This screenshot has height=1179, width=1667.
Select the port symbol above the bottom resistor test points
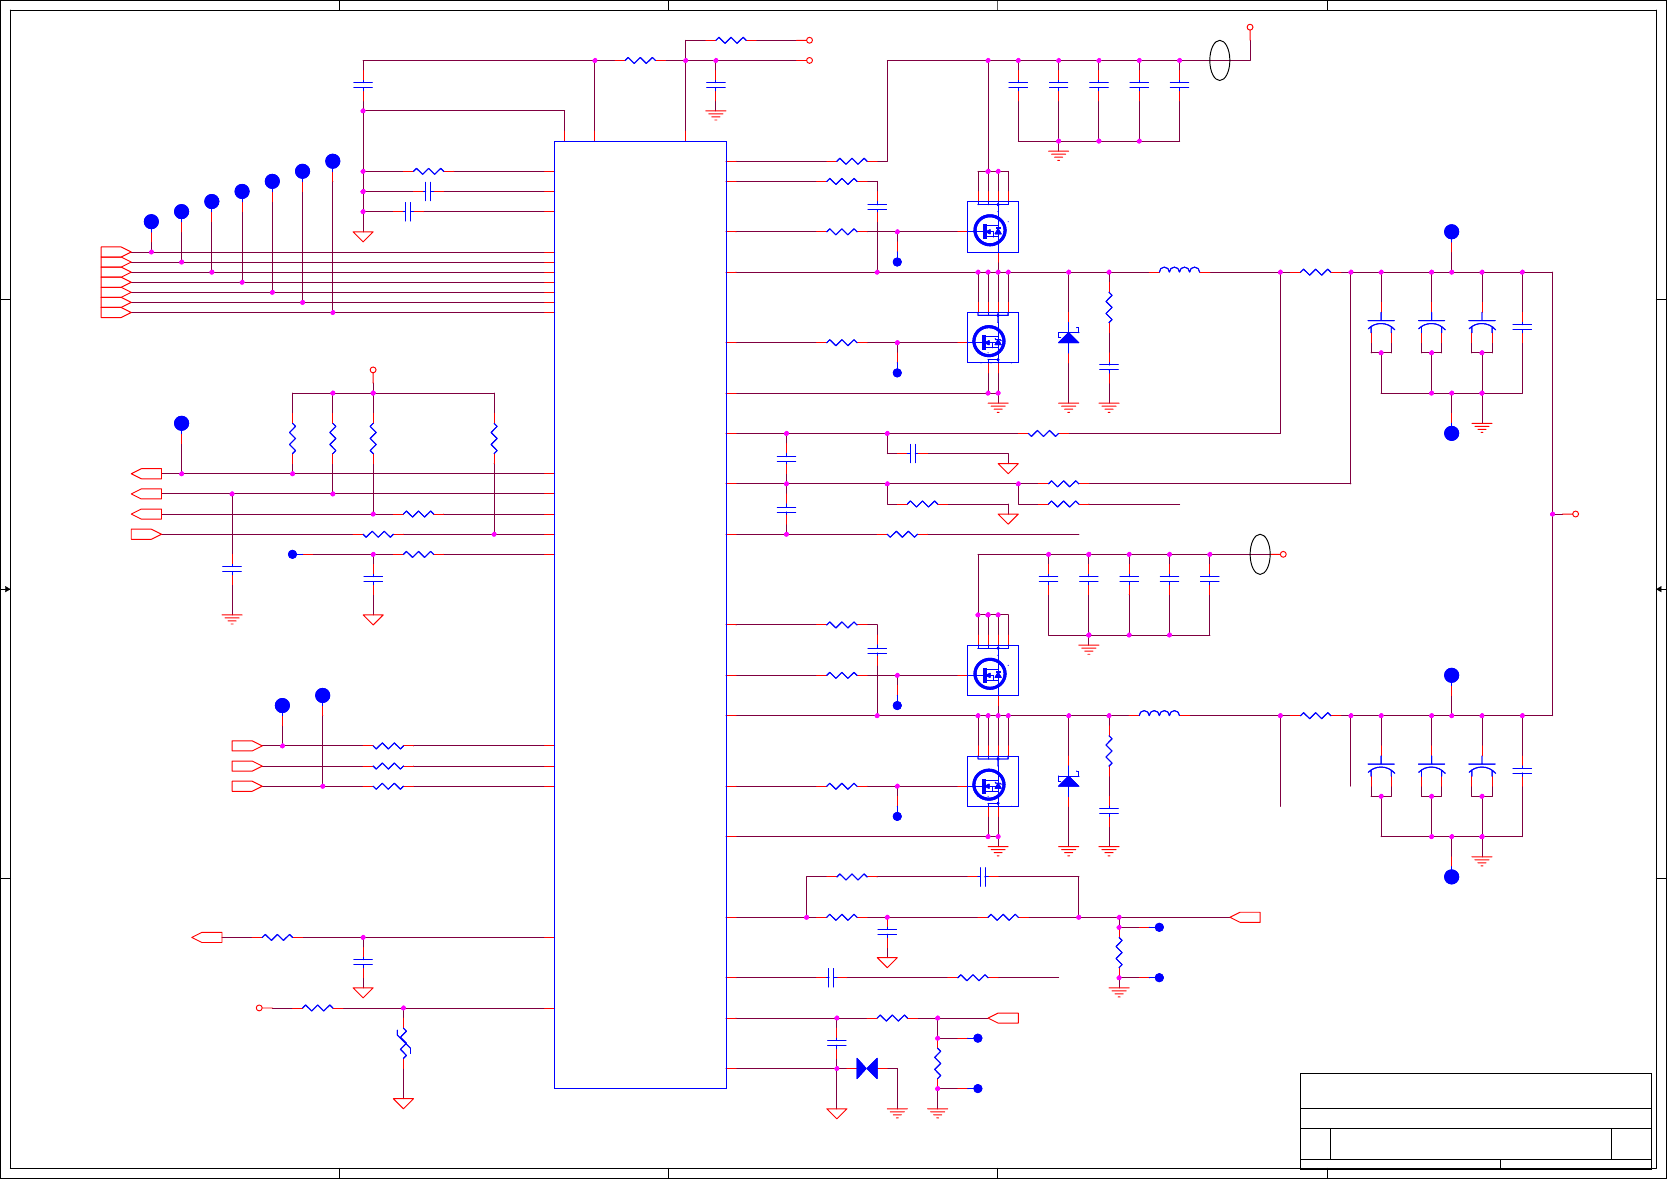(1003, 1018)
